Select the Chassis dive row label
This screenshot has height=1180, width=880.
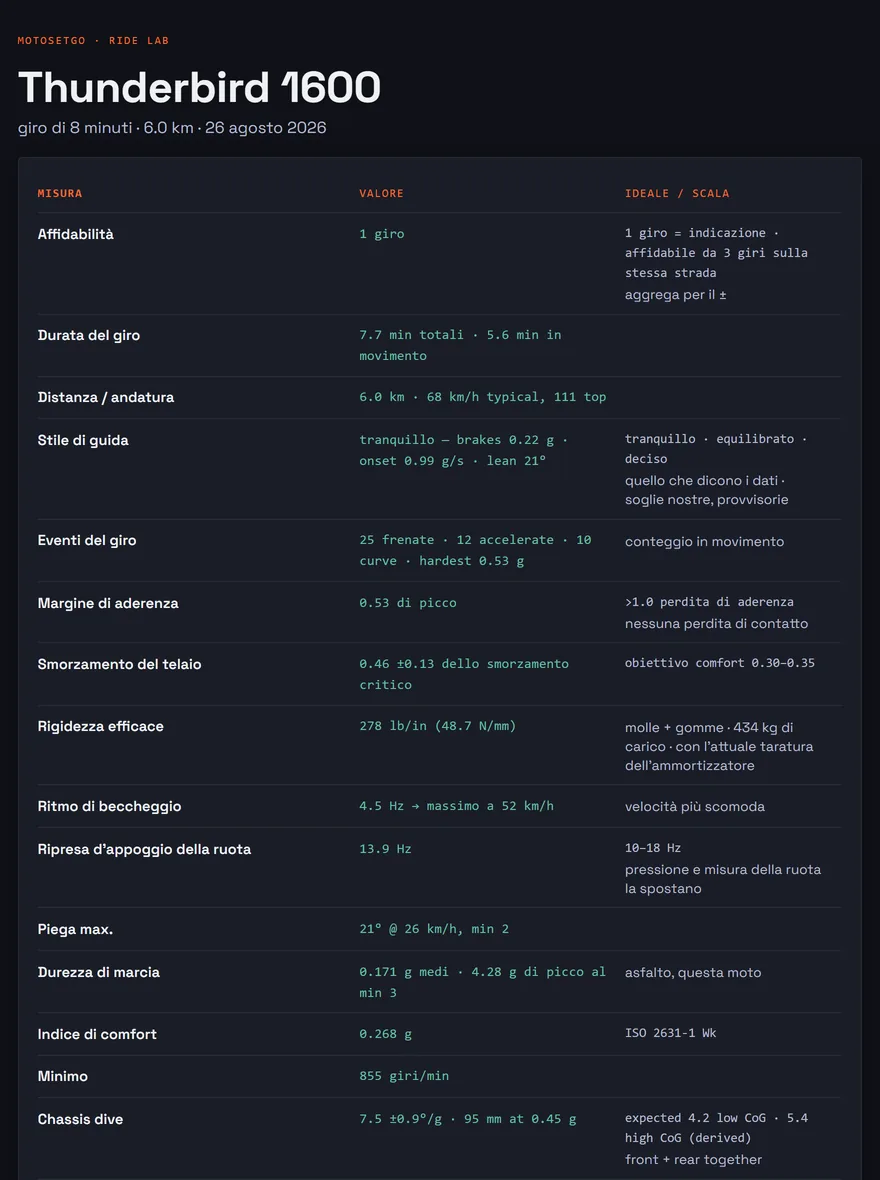tap(80, 1119)
